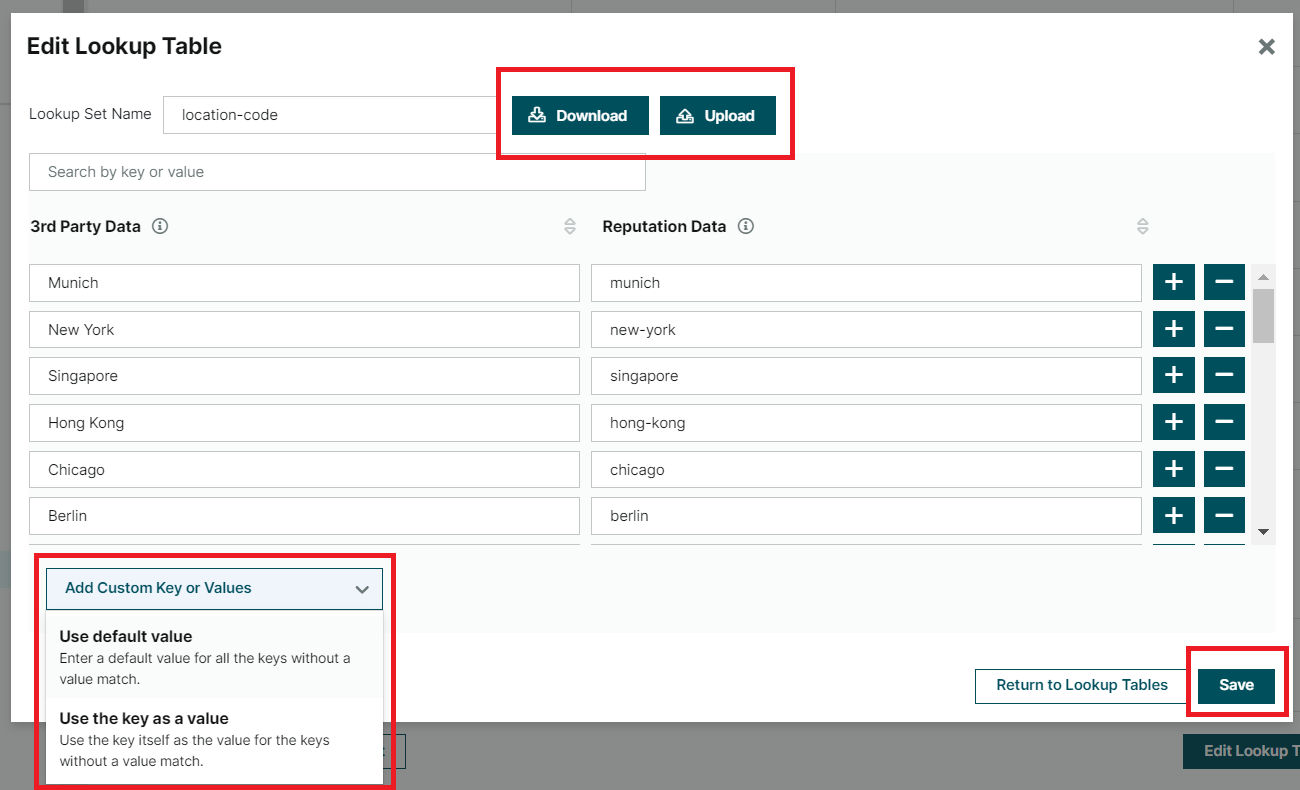1300x790 pixels.
Task: Edit the singapore value field
Action: pos(866,376)
